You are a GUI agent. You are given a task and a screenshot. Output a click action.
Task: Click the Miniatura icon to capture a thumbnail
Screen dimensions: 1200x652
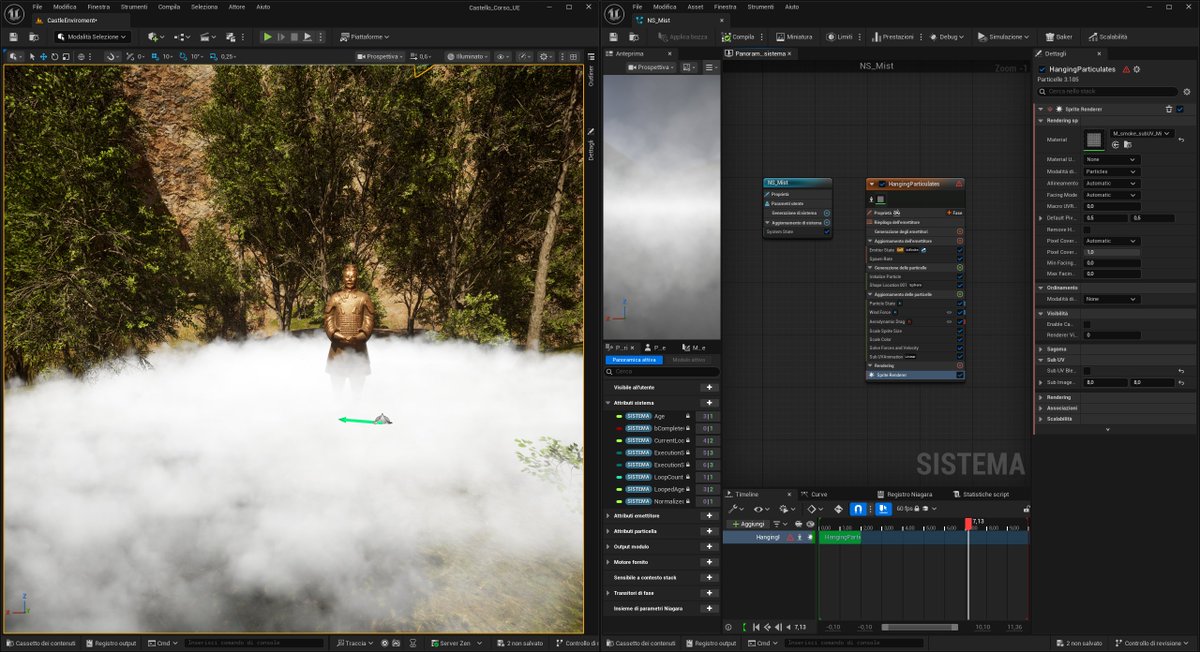781,36
